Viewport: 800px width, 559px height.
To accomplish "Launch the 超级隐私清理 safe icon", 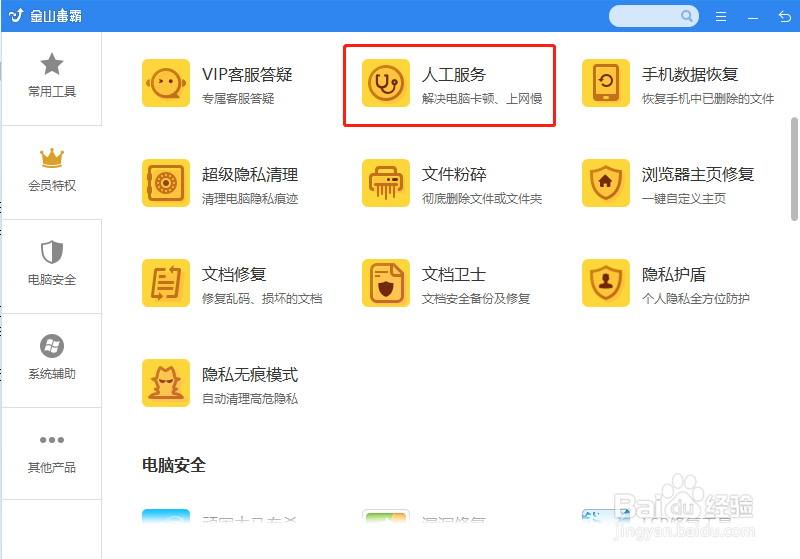I will 166,183.
